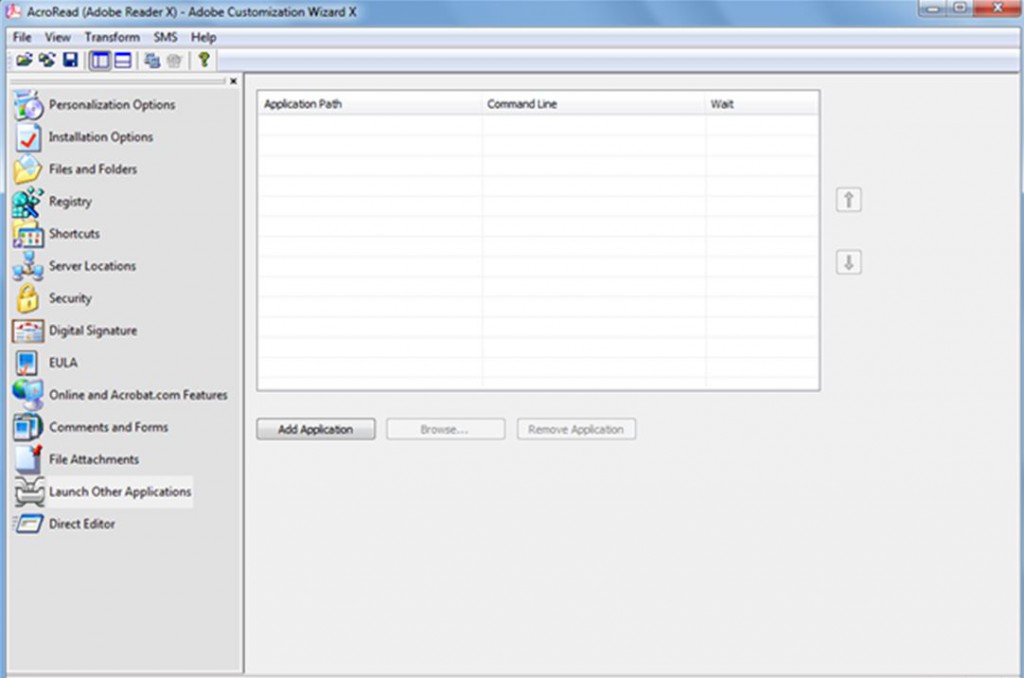Viewport: 1024px width, 678px height.
Task: Open the File menu
Action: click(22, 37)
